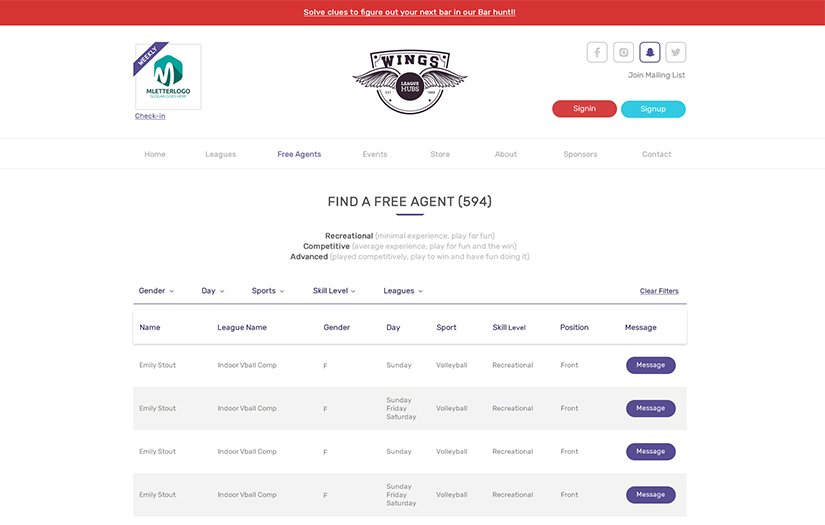This screenshot has width=825, height=525.
Task: Expand the Skill Level filter dropdown
Action: (334, 291)
